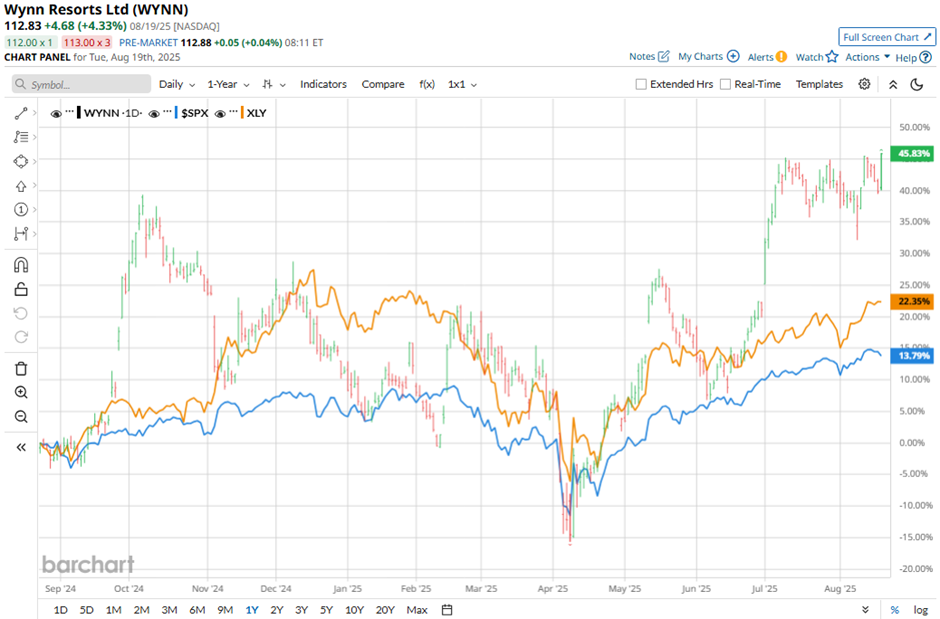Click the Watch star icon

coord(831,57)
